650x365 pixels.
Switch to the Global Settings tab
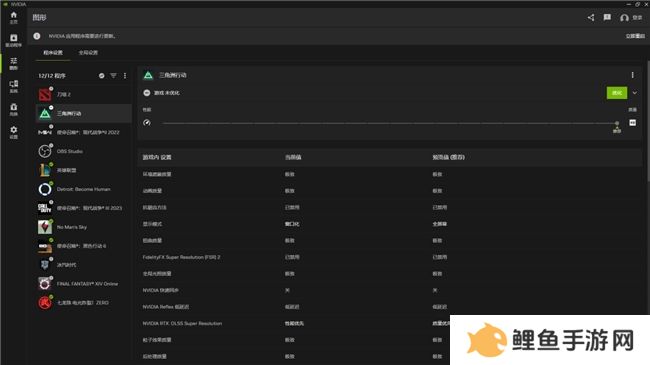coord(88,53)
